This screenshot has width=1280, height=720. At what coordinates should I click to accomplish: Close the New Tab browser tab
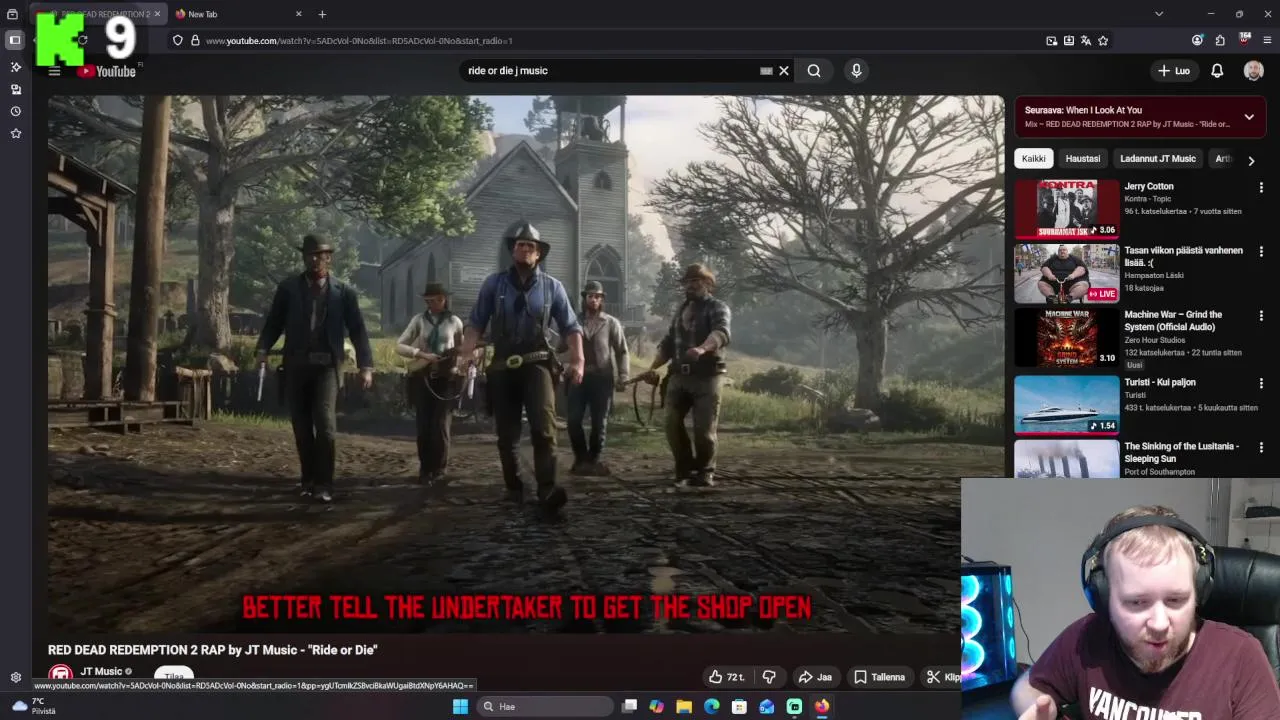point(298,14)
